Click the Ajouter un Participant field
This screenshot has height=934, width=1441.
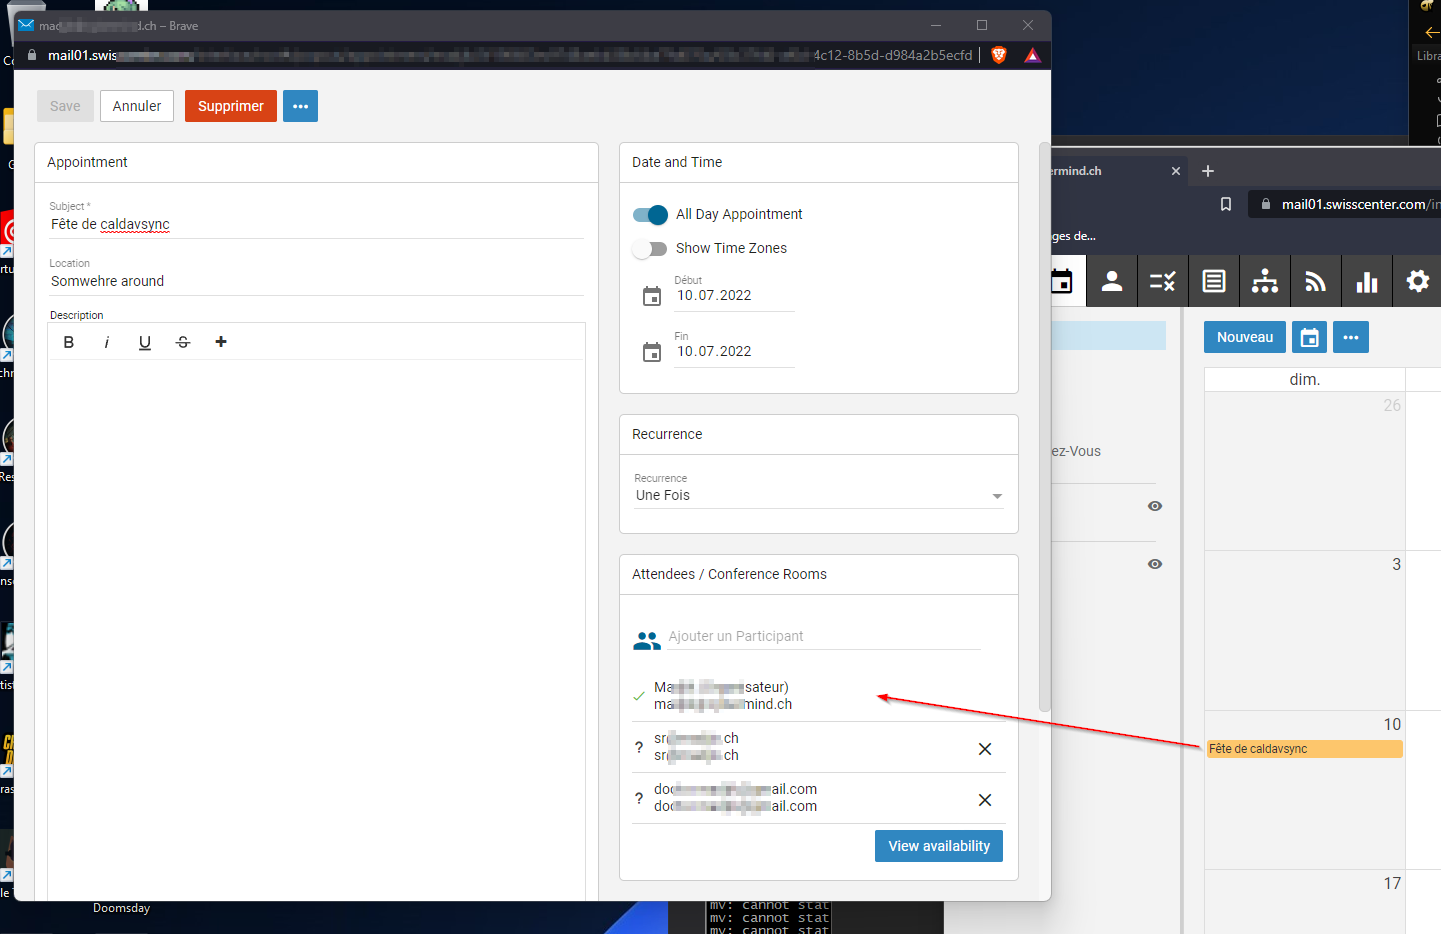(823, 637)
